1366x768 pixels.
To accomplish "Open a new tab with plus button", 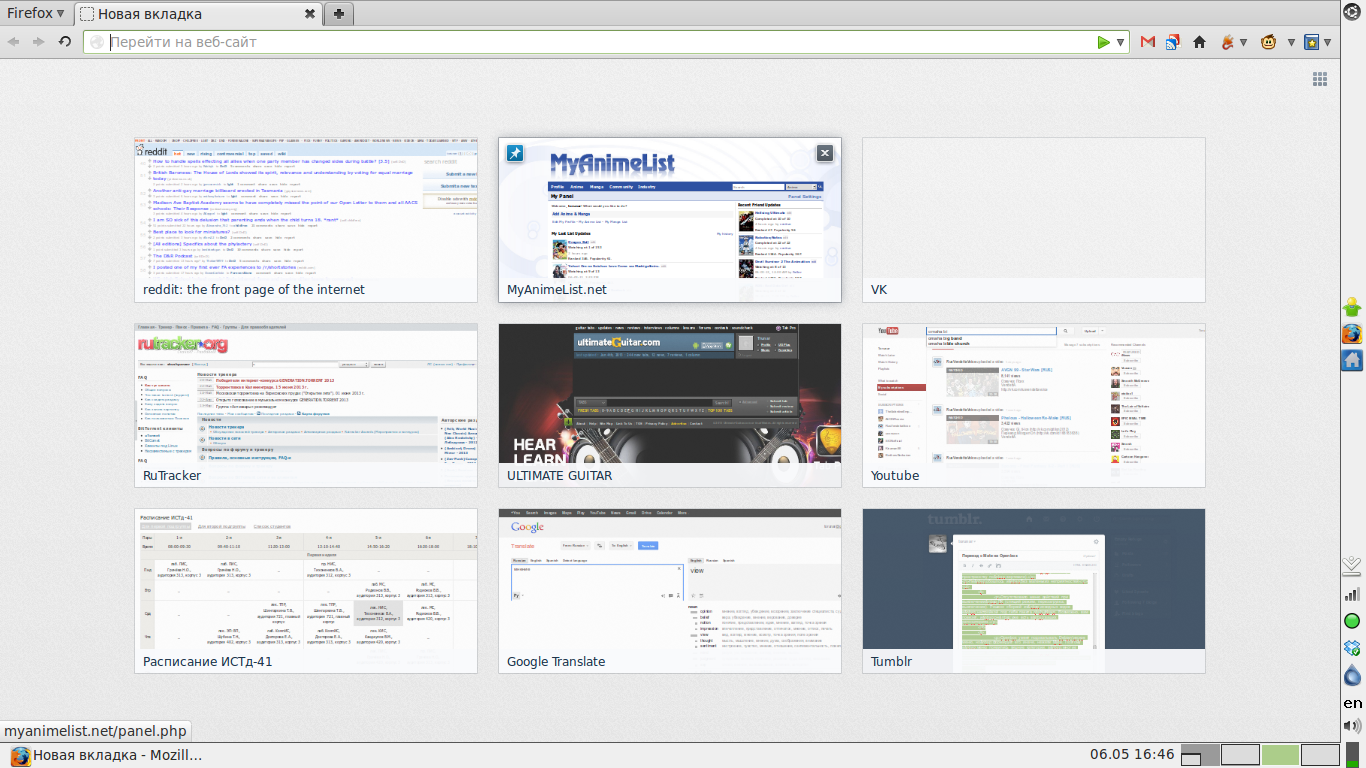I will click(x=339, y=14).
